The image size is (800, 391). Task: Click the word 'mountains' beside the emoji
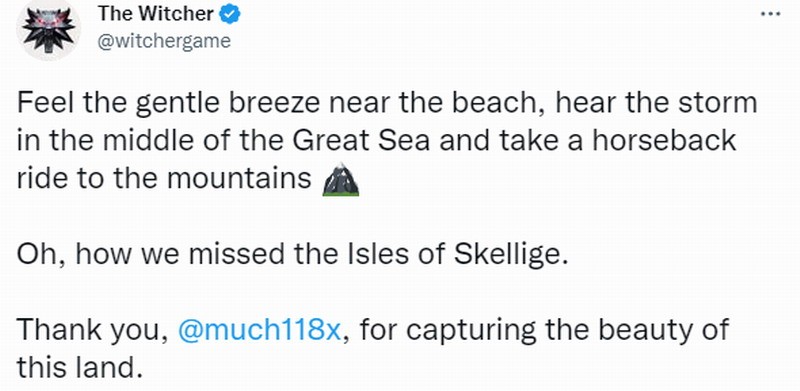point(239,178)
